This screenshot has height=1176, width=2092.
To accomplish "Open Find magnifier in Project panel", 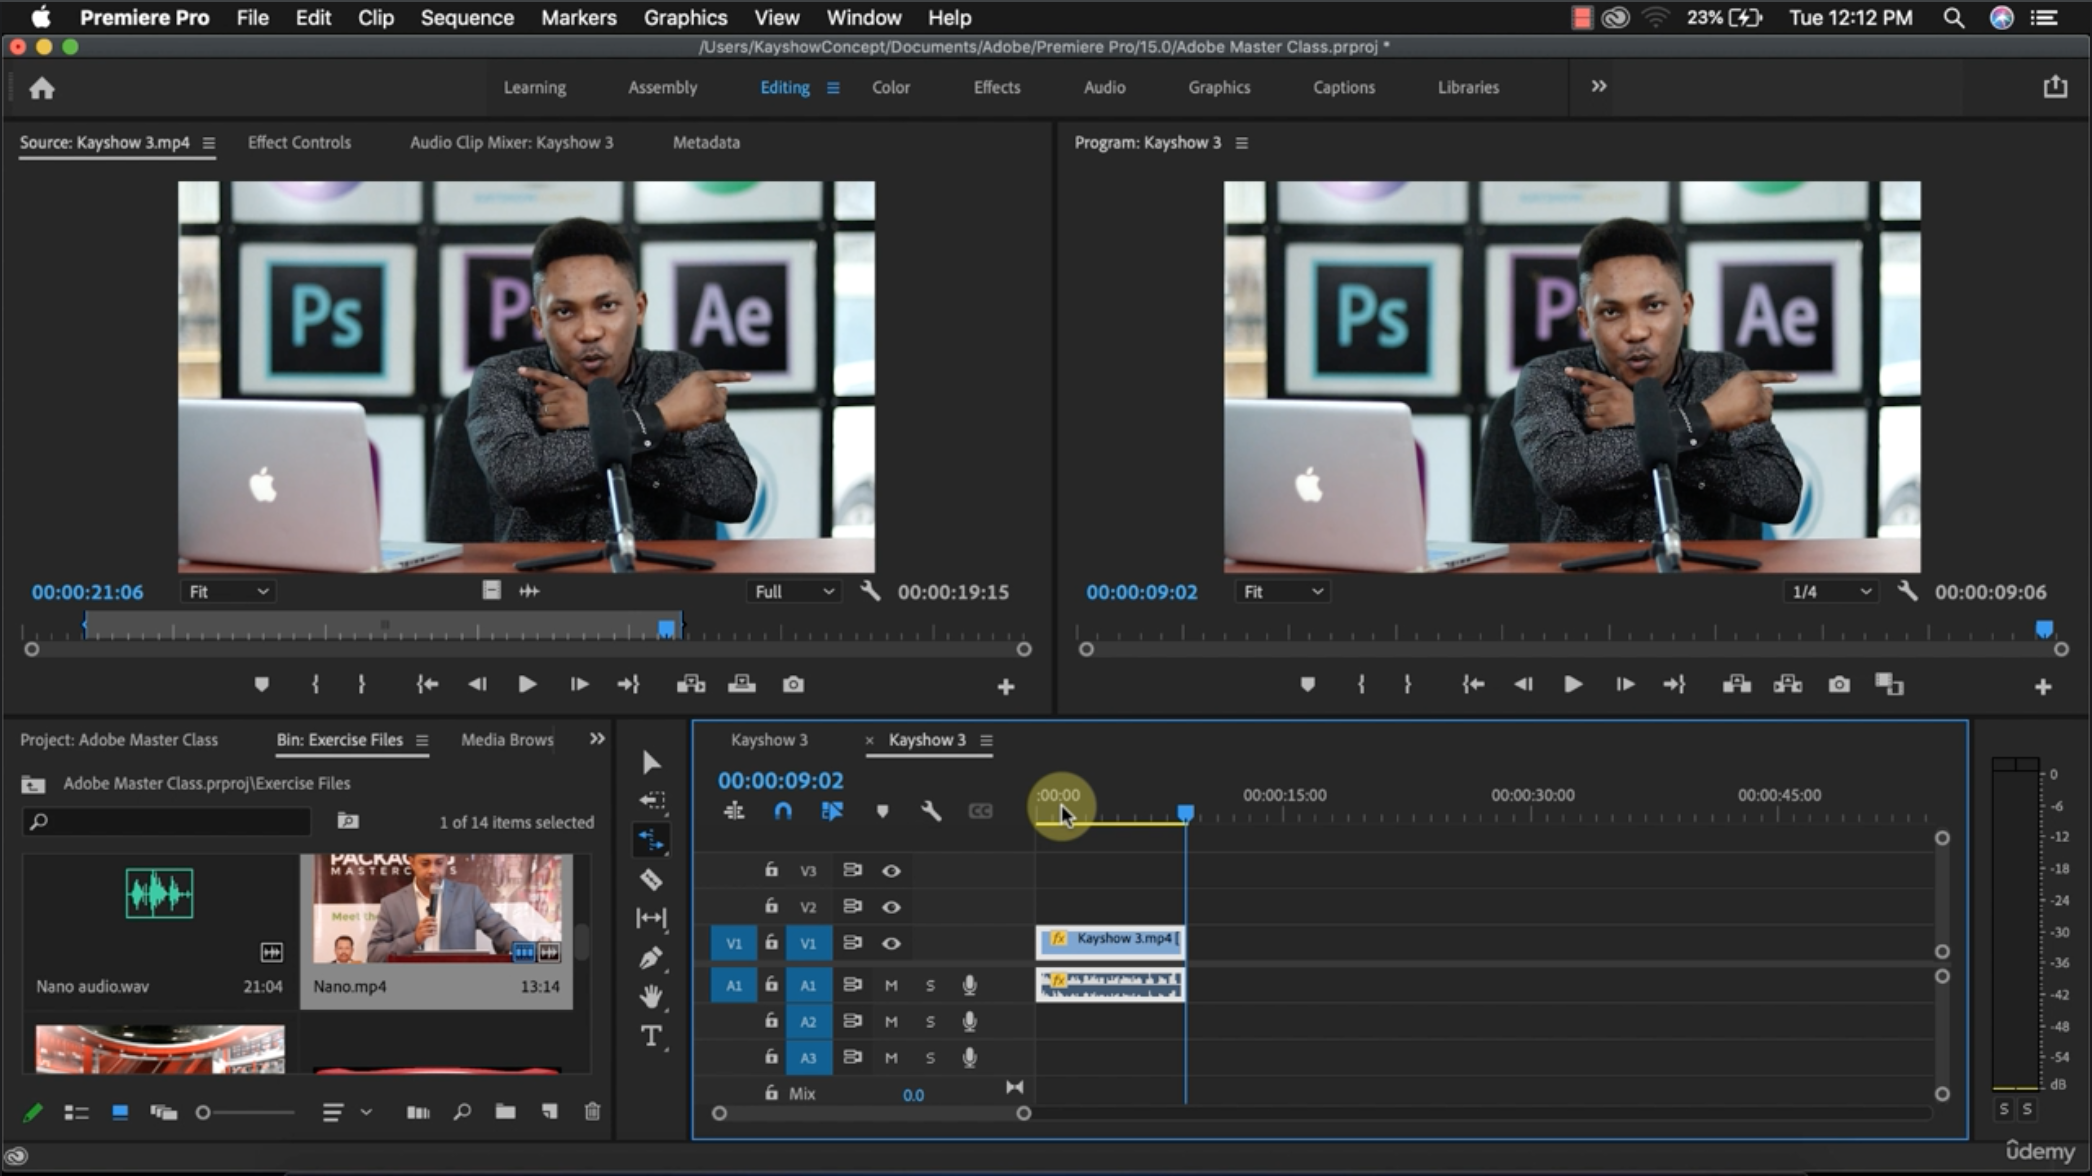I will (462, 1112).
